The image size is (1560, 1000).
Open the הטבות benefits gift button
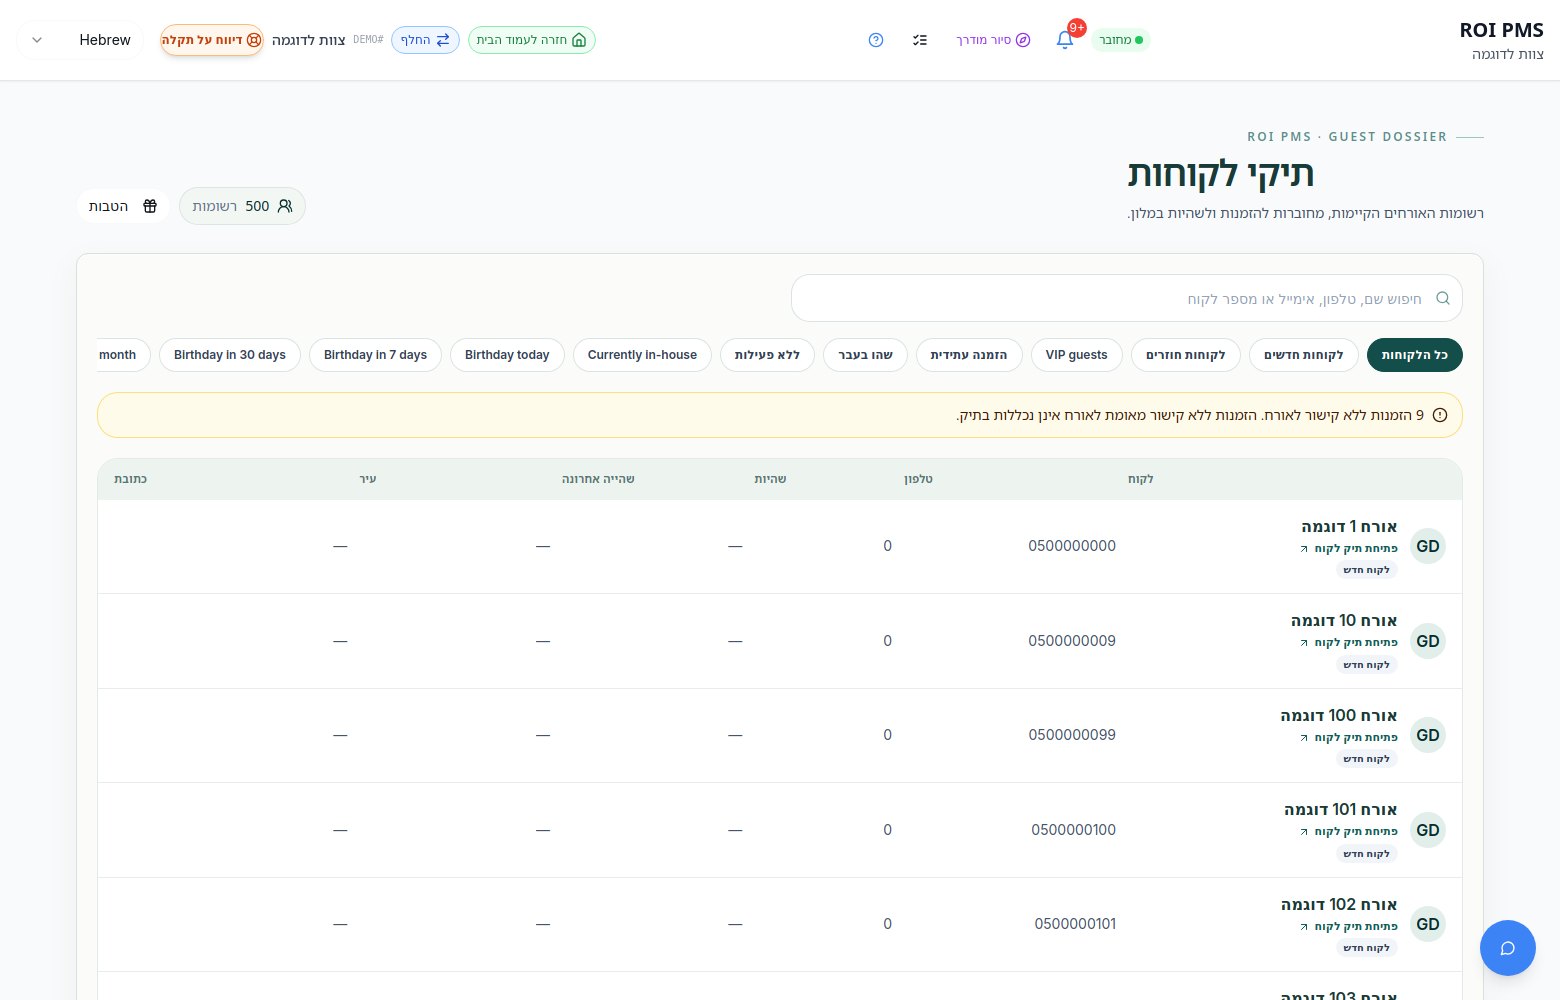point(123,206)
